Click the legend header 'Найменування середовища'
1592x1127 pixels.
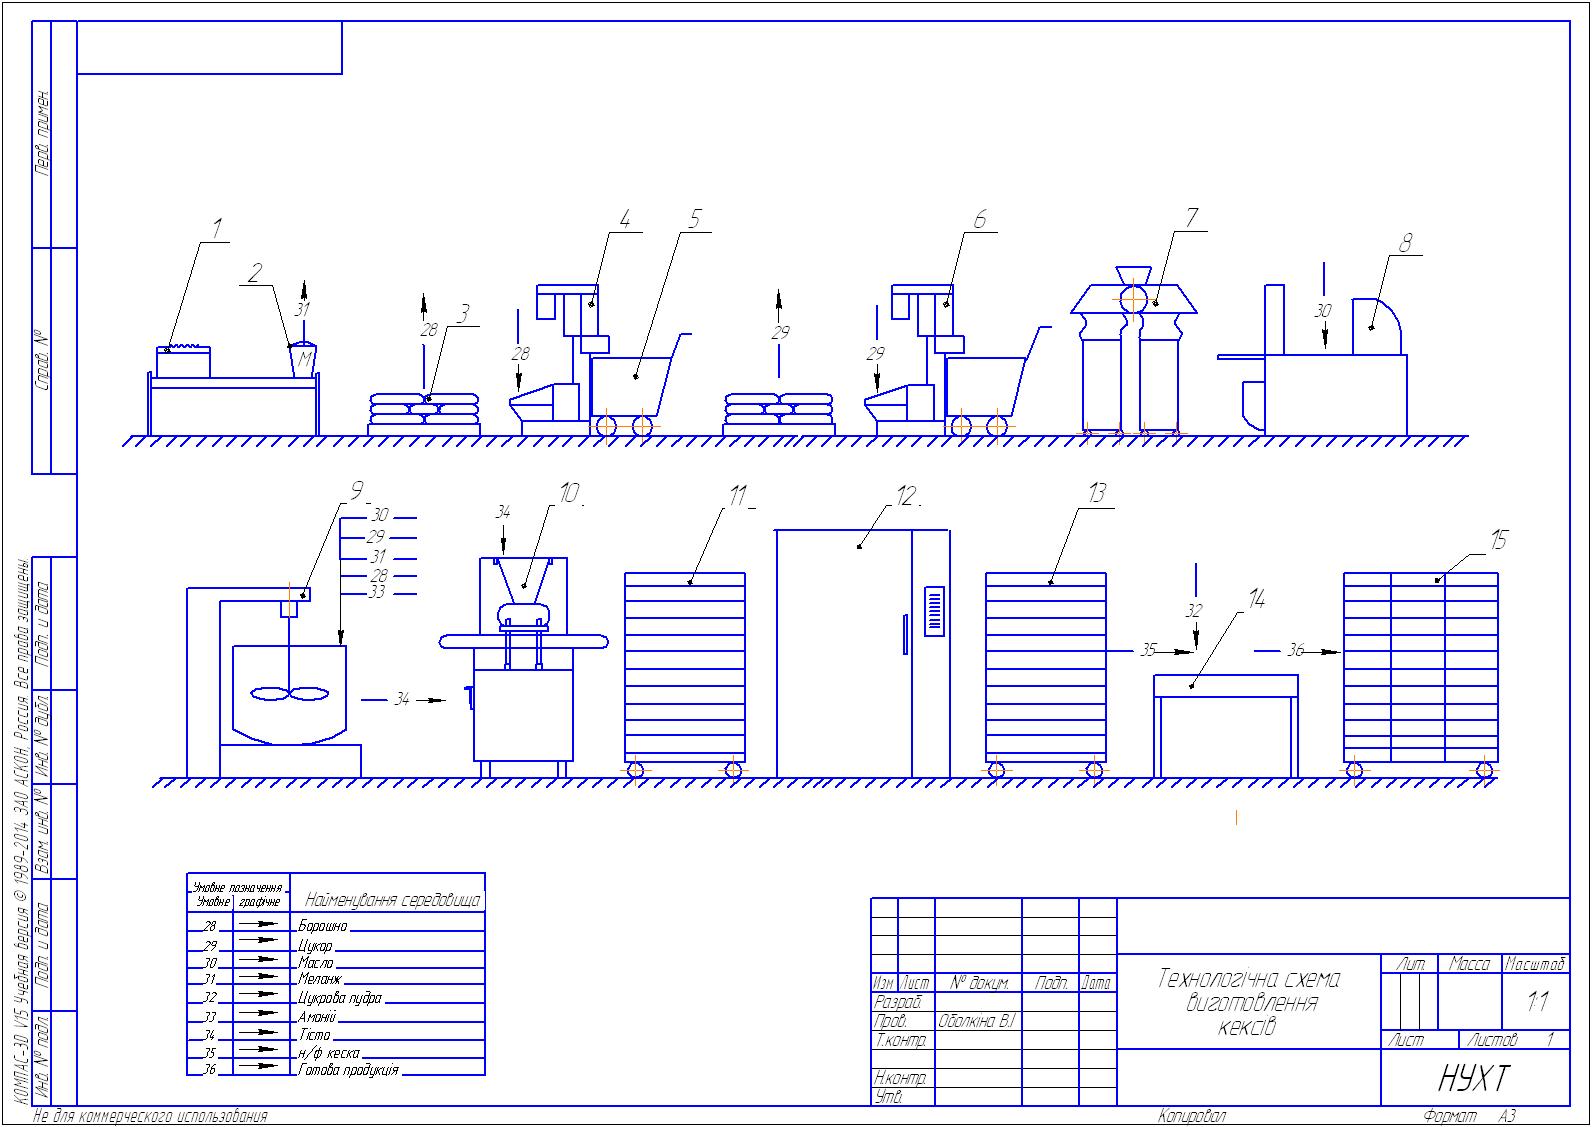(392, 900)
